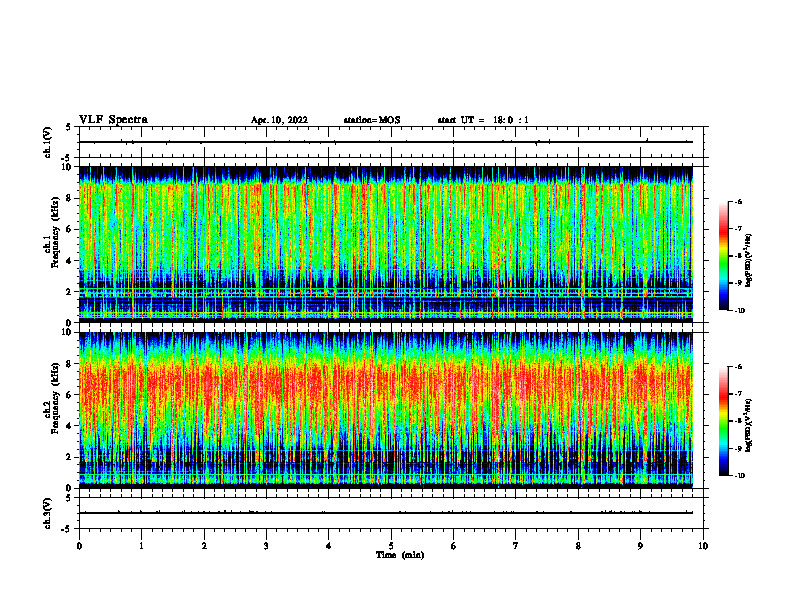Click time axis tick label "1"
The width and height of the screenshot is (792, 612).
pos(142,546)
